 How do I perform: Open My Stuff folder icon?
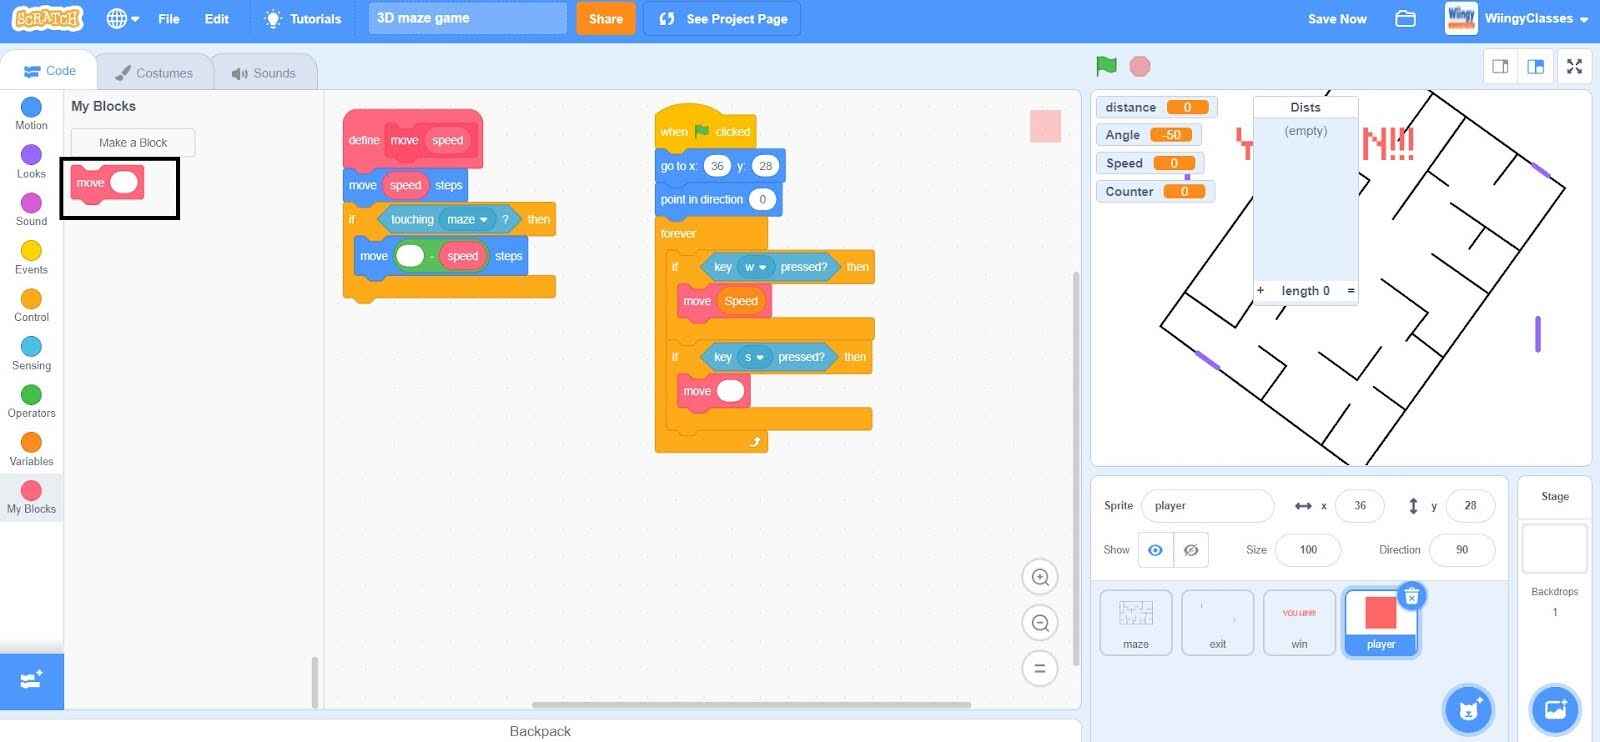pyautogui.click(x=1405, y=19)
